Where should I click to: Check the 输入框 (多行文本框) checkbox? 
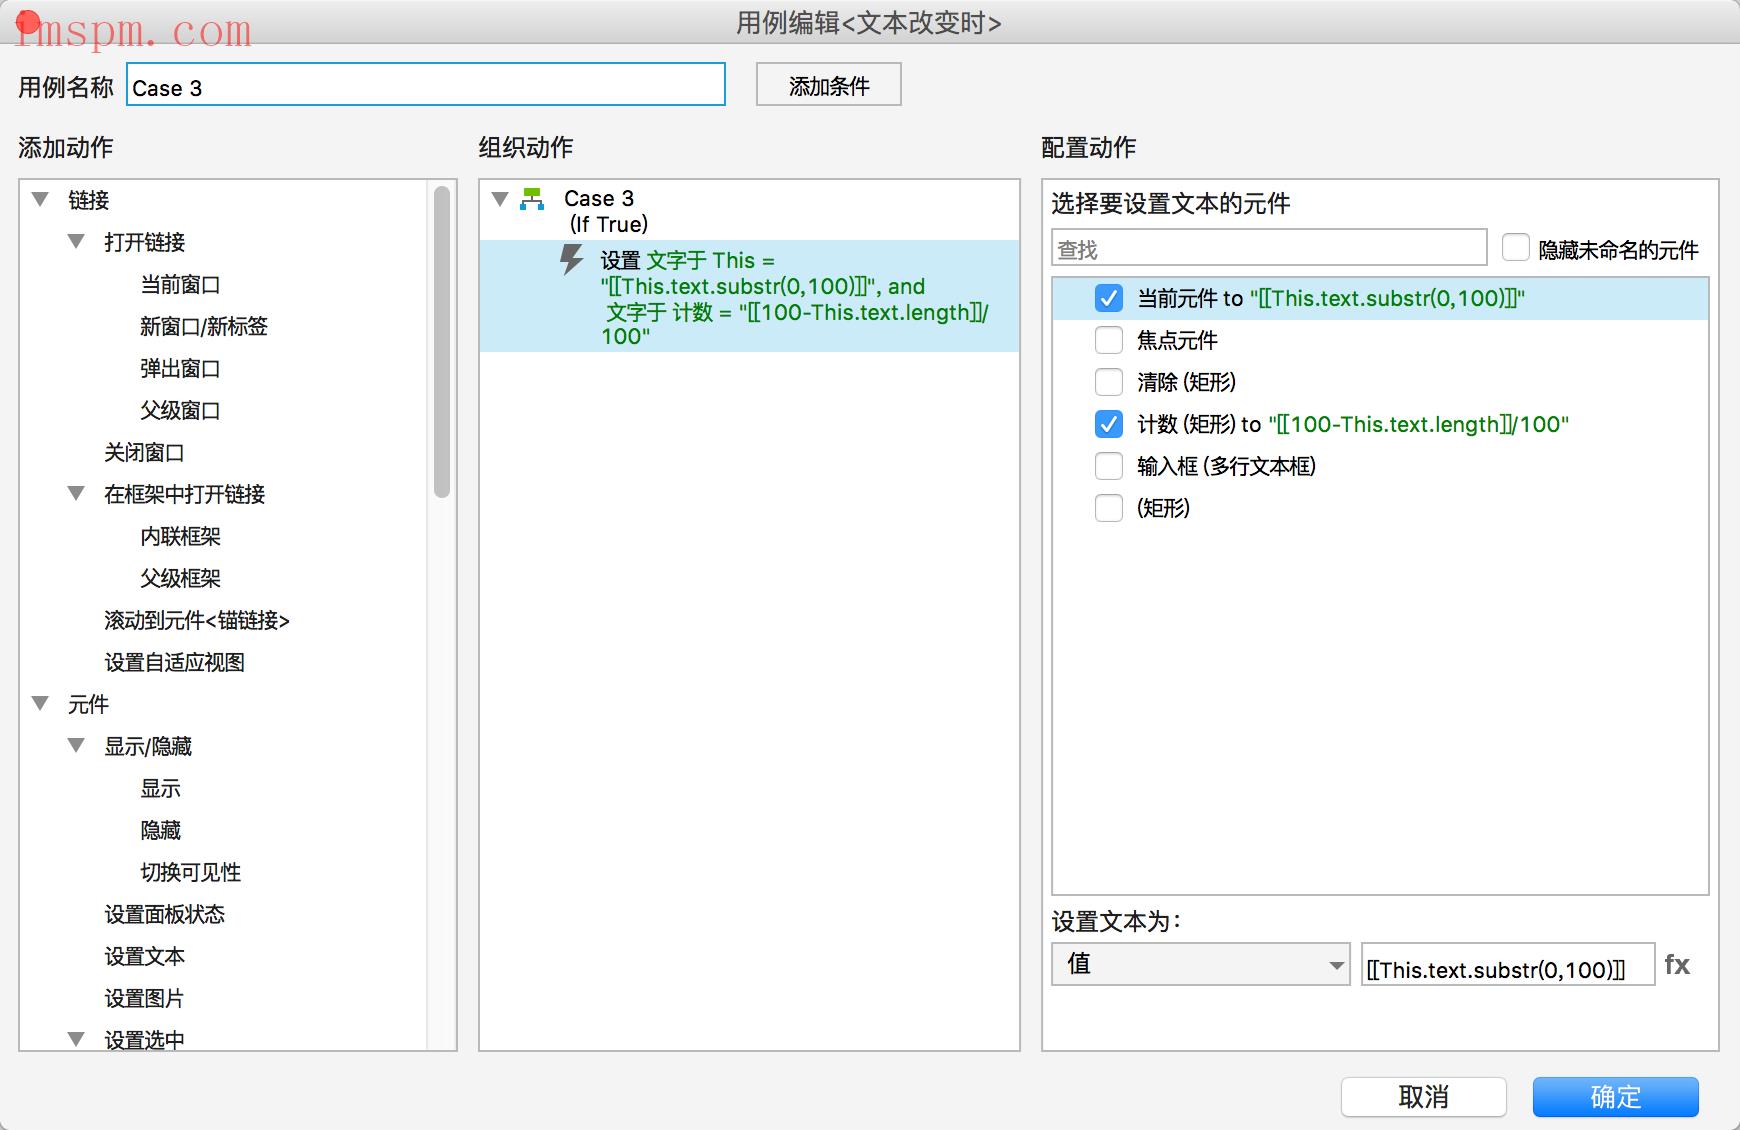[x=1108, y=466]
